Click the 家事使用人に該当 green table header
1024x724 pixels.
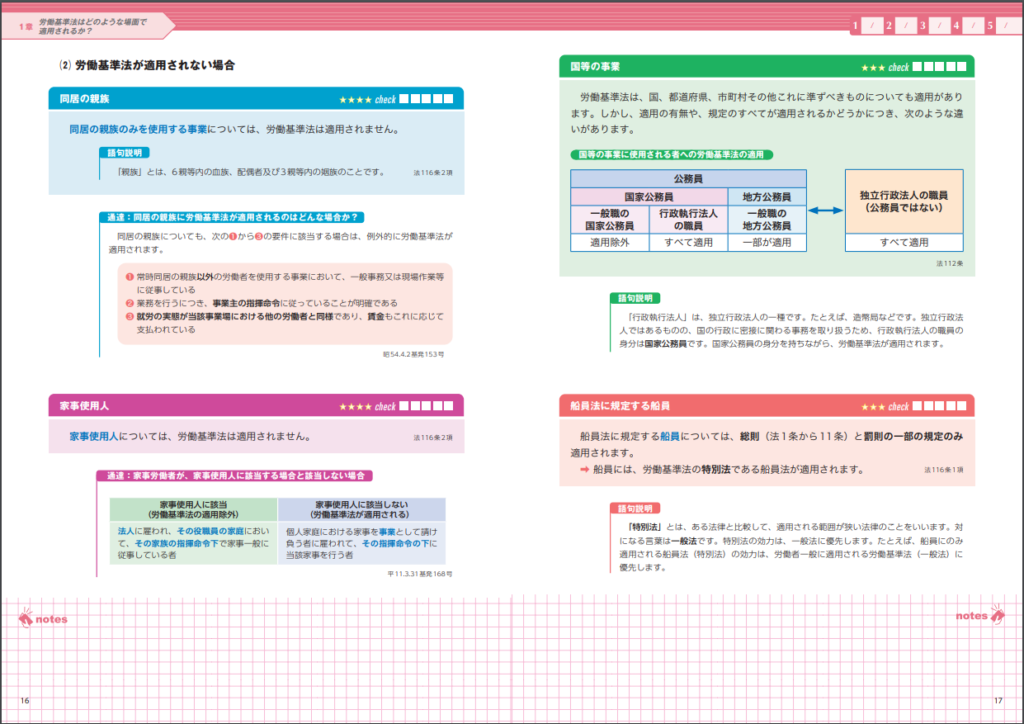click(x=193, y=509)
